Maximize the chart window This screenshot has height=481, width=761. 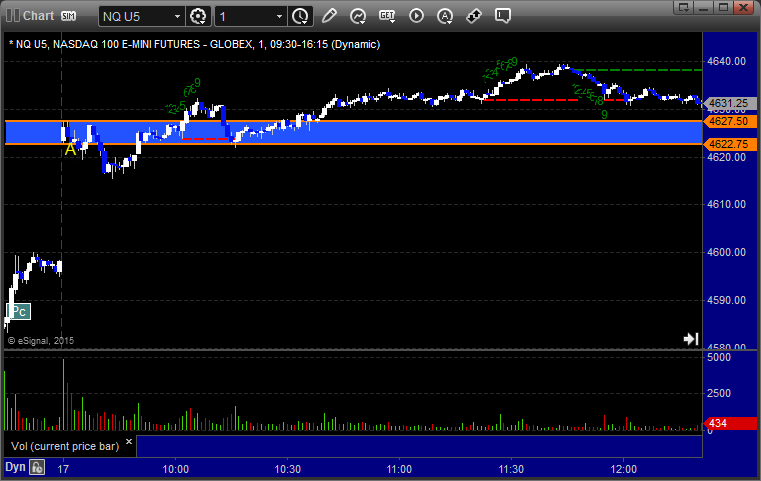tap(723, 7)
